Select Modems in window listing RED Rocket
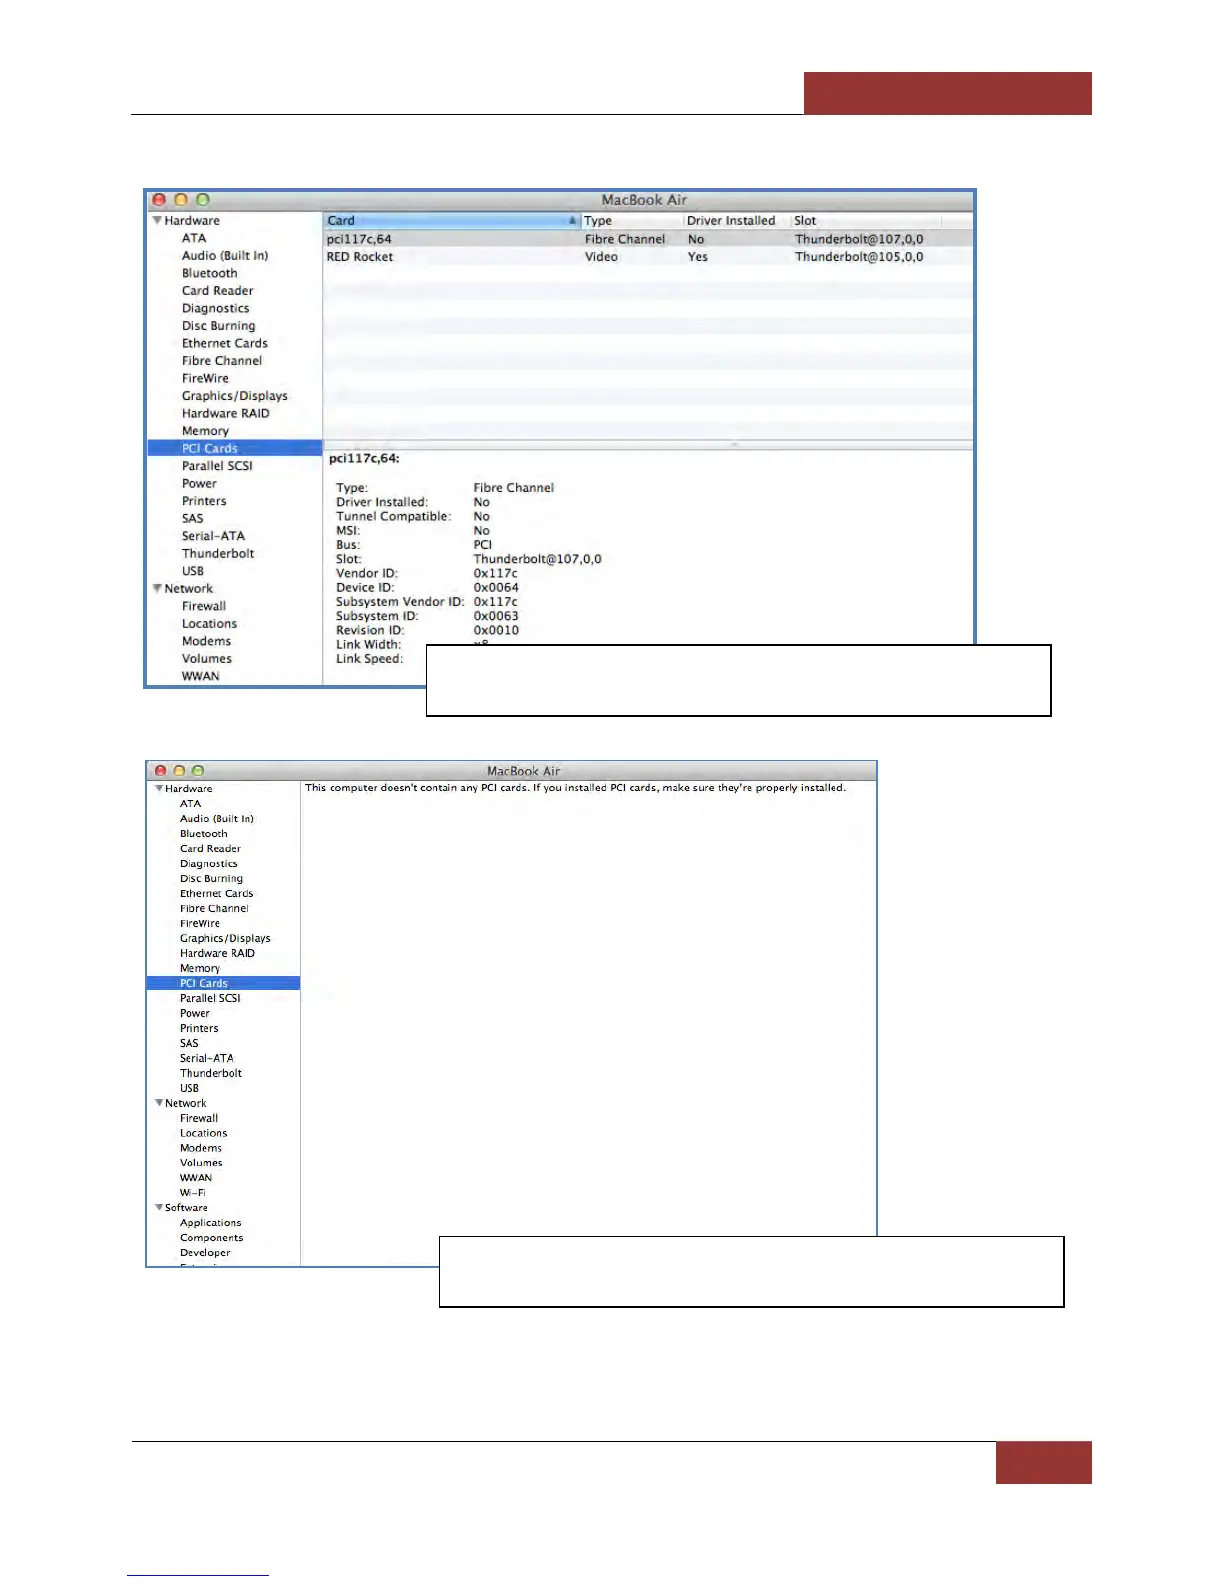The height and width of the screenshot is (1584, 1224). pyautogui.click(x=206, y=641)
